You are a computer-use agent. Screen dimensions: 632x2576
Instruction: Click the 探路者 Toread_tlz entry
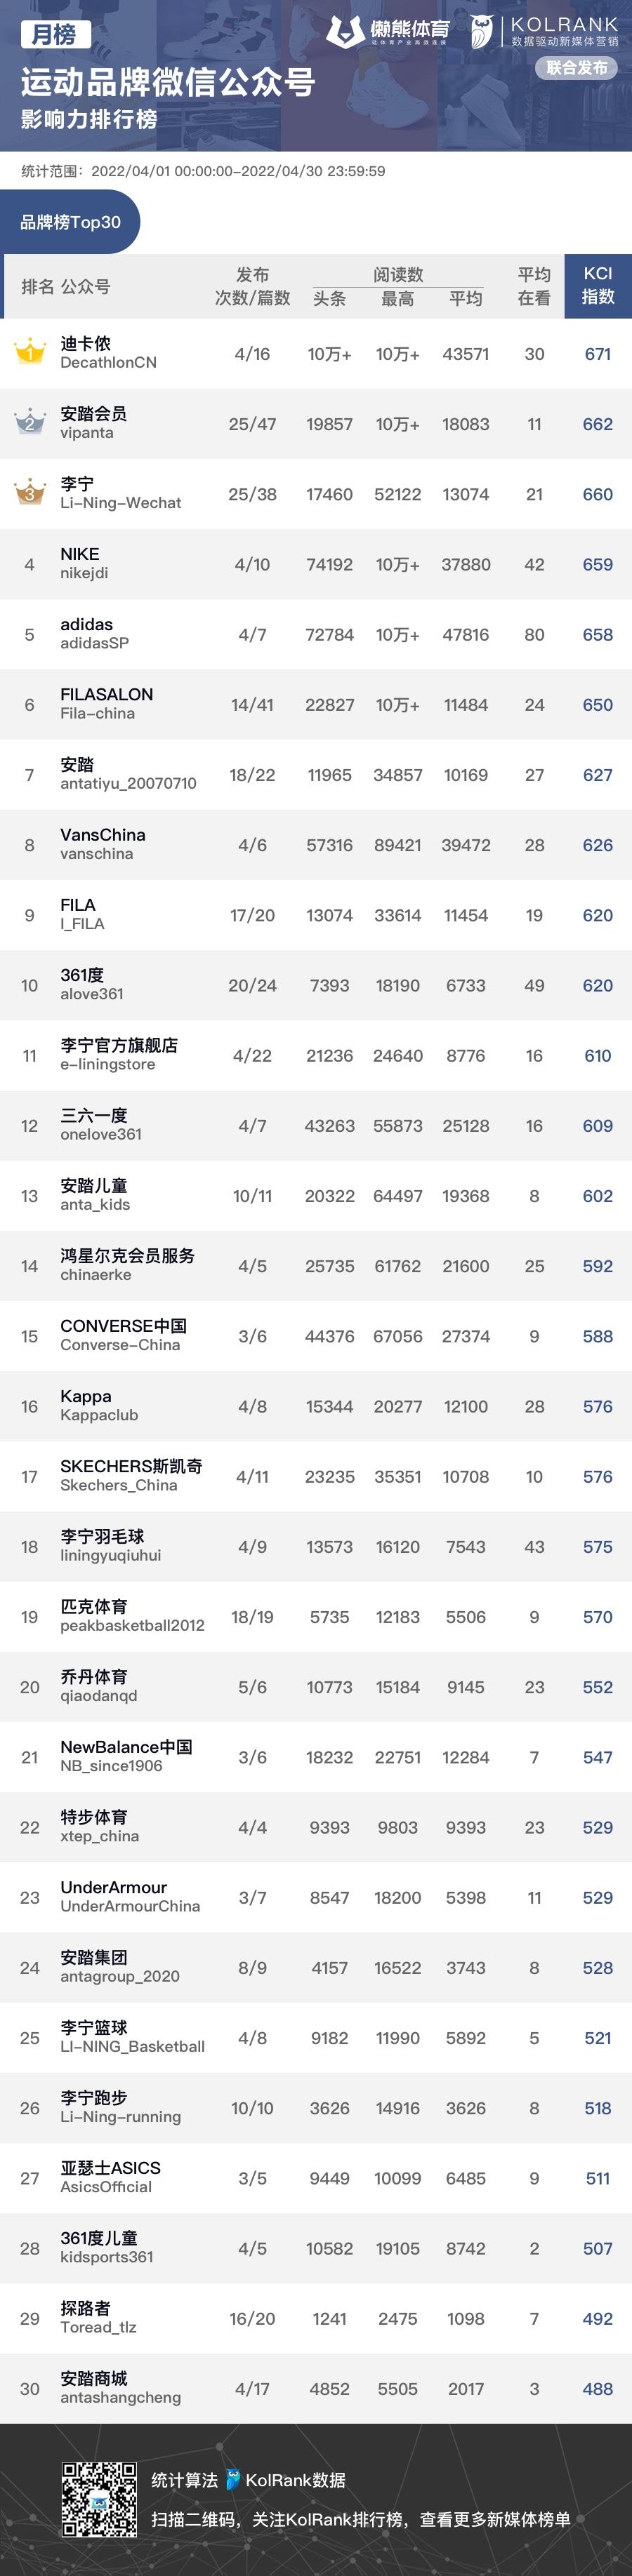[316, 2317]
